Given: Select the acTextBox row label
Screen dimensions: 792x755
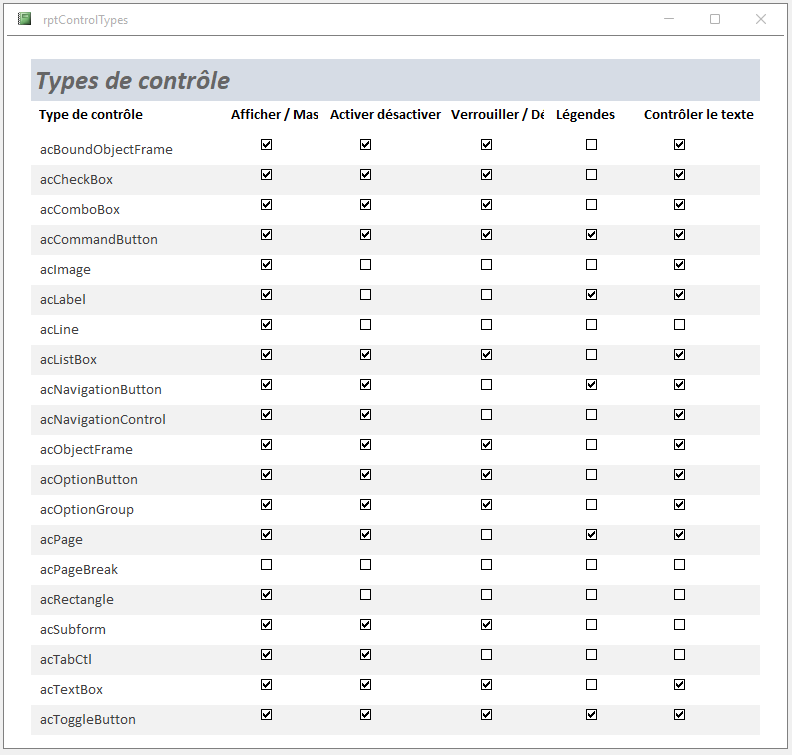Looking at the screenshot, I should pos(71,689).
